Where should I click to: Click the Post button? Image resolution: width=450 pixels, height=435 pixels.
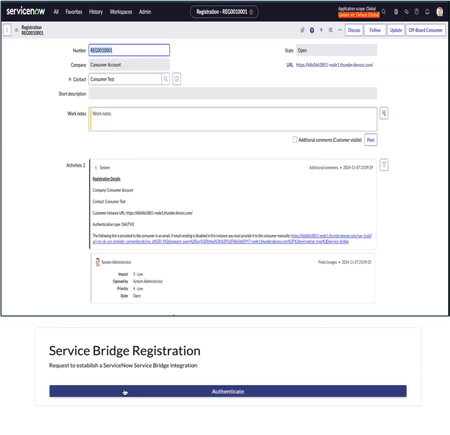371,140
